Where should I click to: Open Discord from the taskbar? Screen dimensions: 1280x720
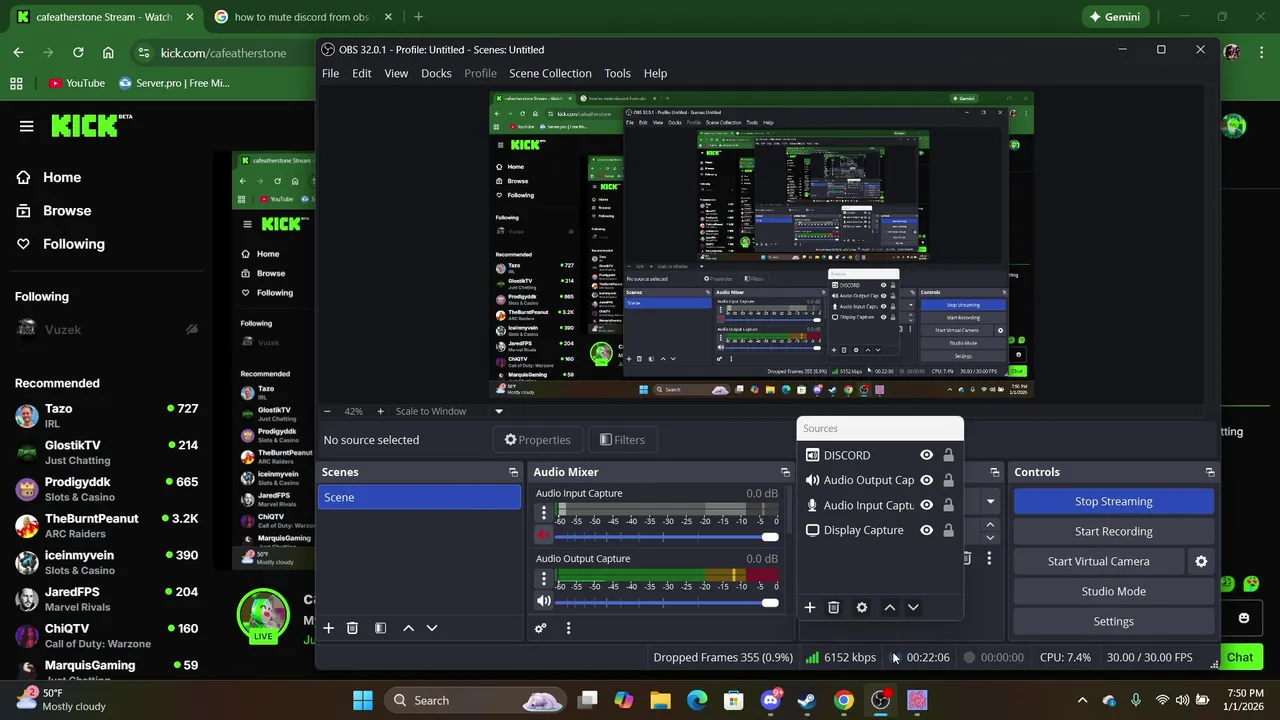[x=771, y=700]
